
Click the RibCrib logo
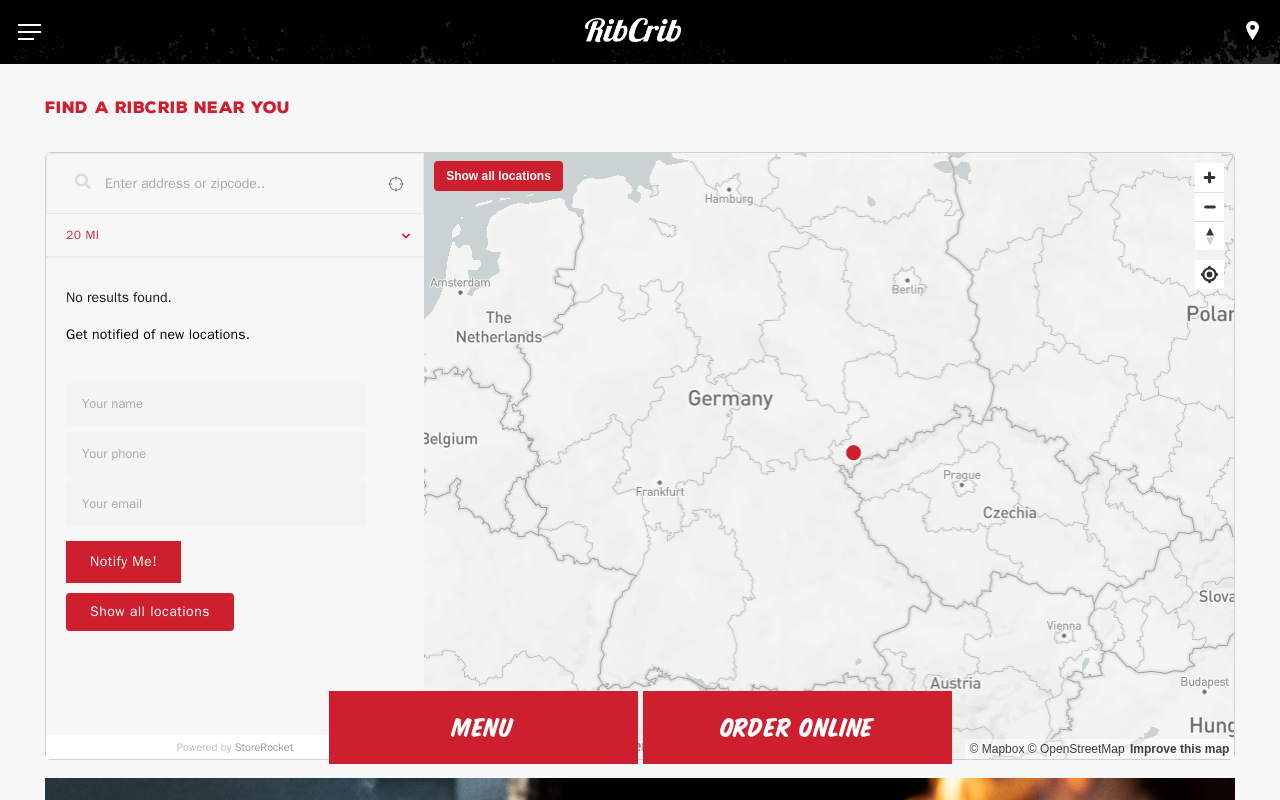click(633, 30)
